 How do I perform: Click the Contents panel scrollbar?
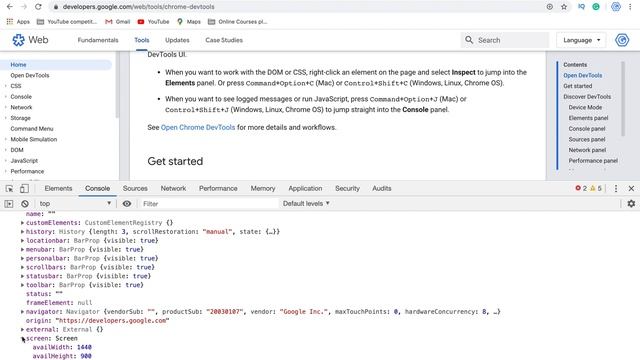[x=623, y=99]
